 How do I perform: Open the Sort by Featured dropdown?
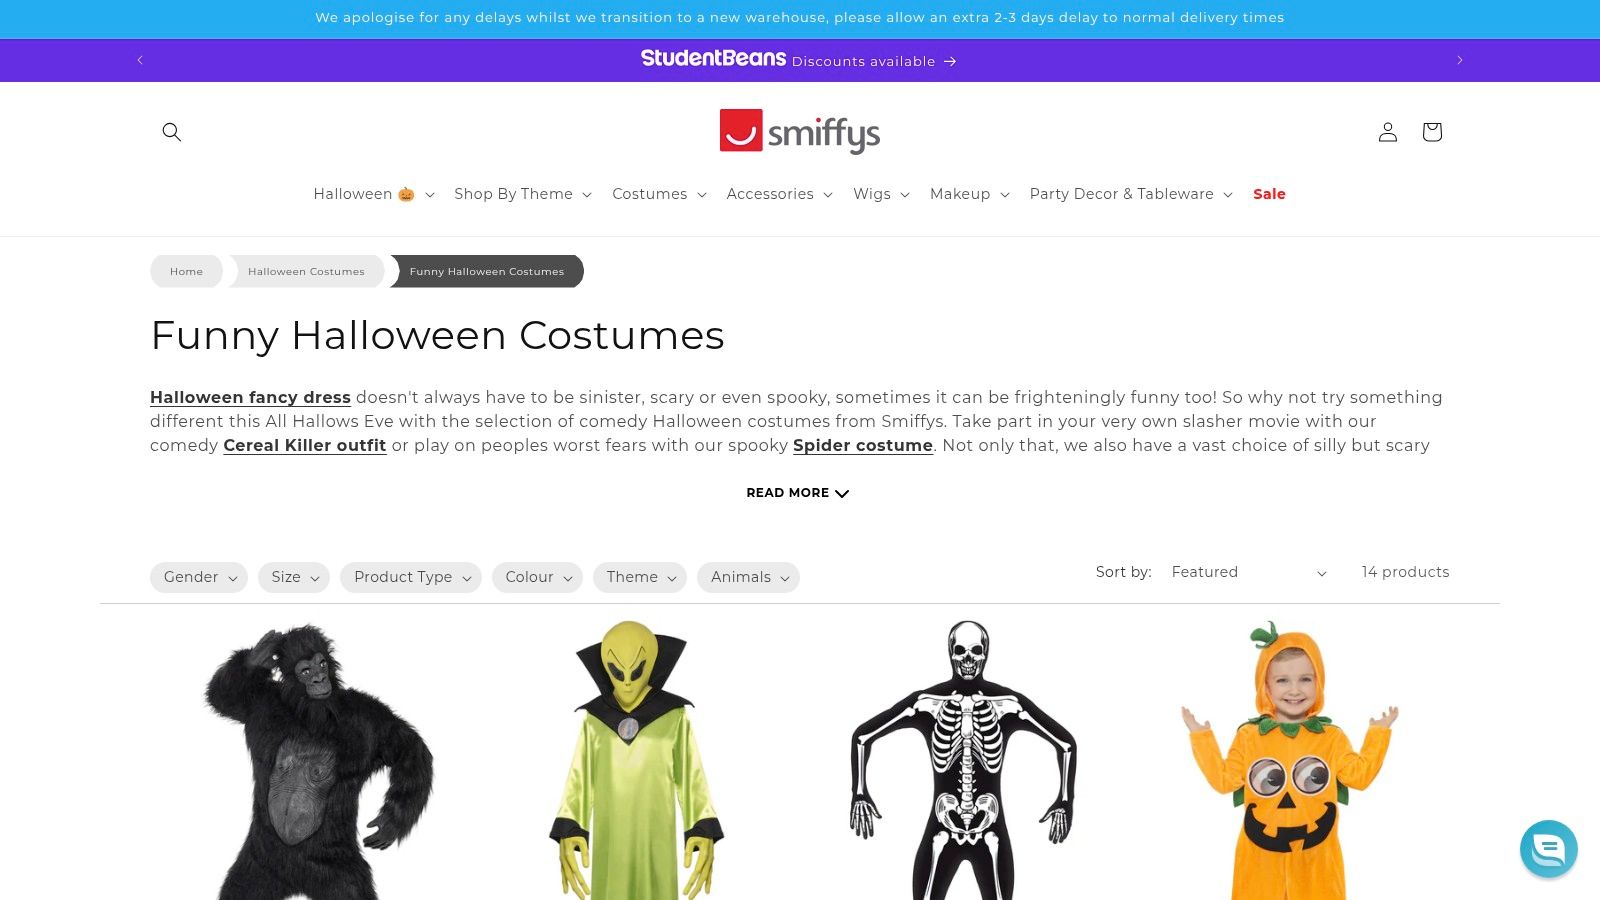click(x=1250, y=572)
